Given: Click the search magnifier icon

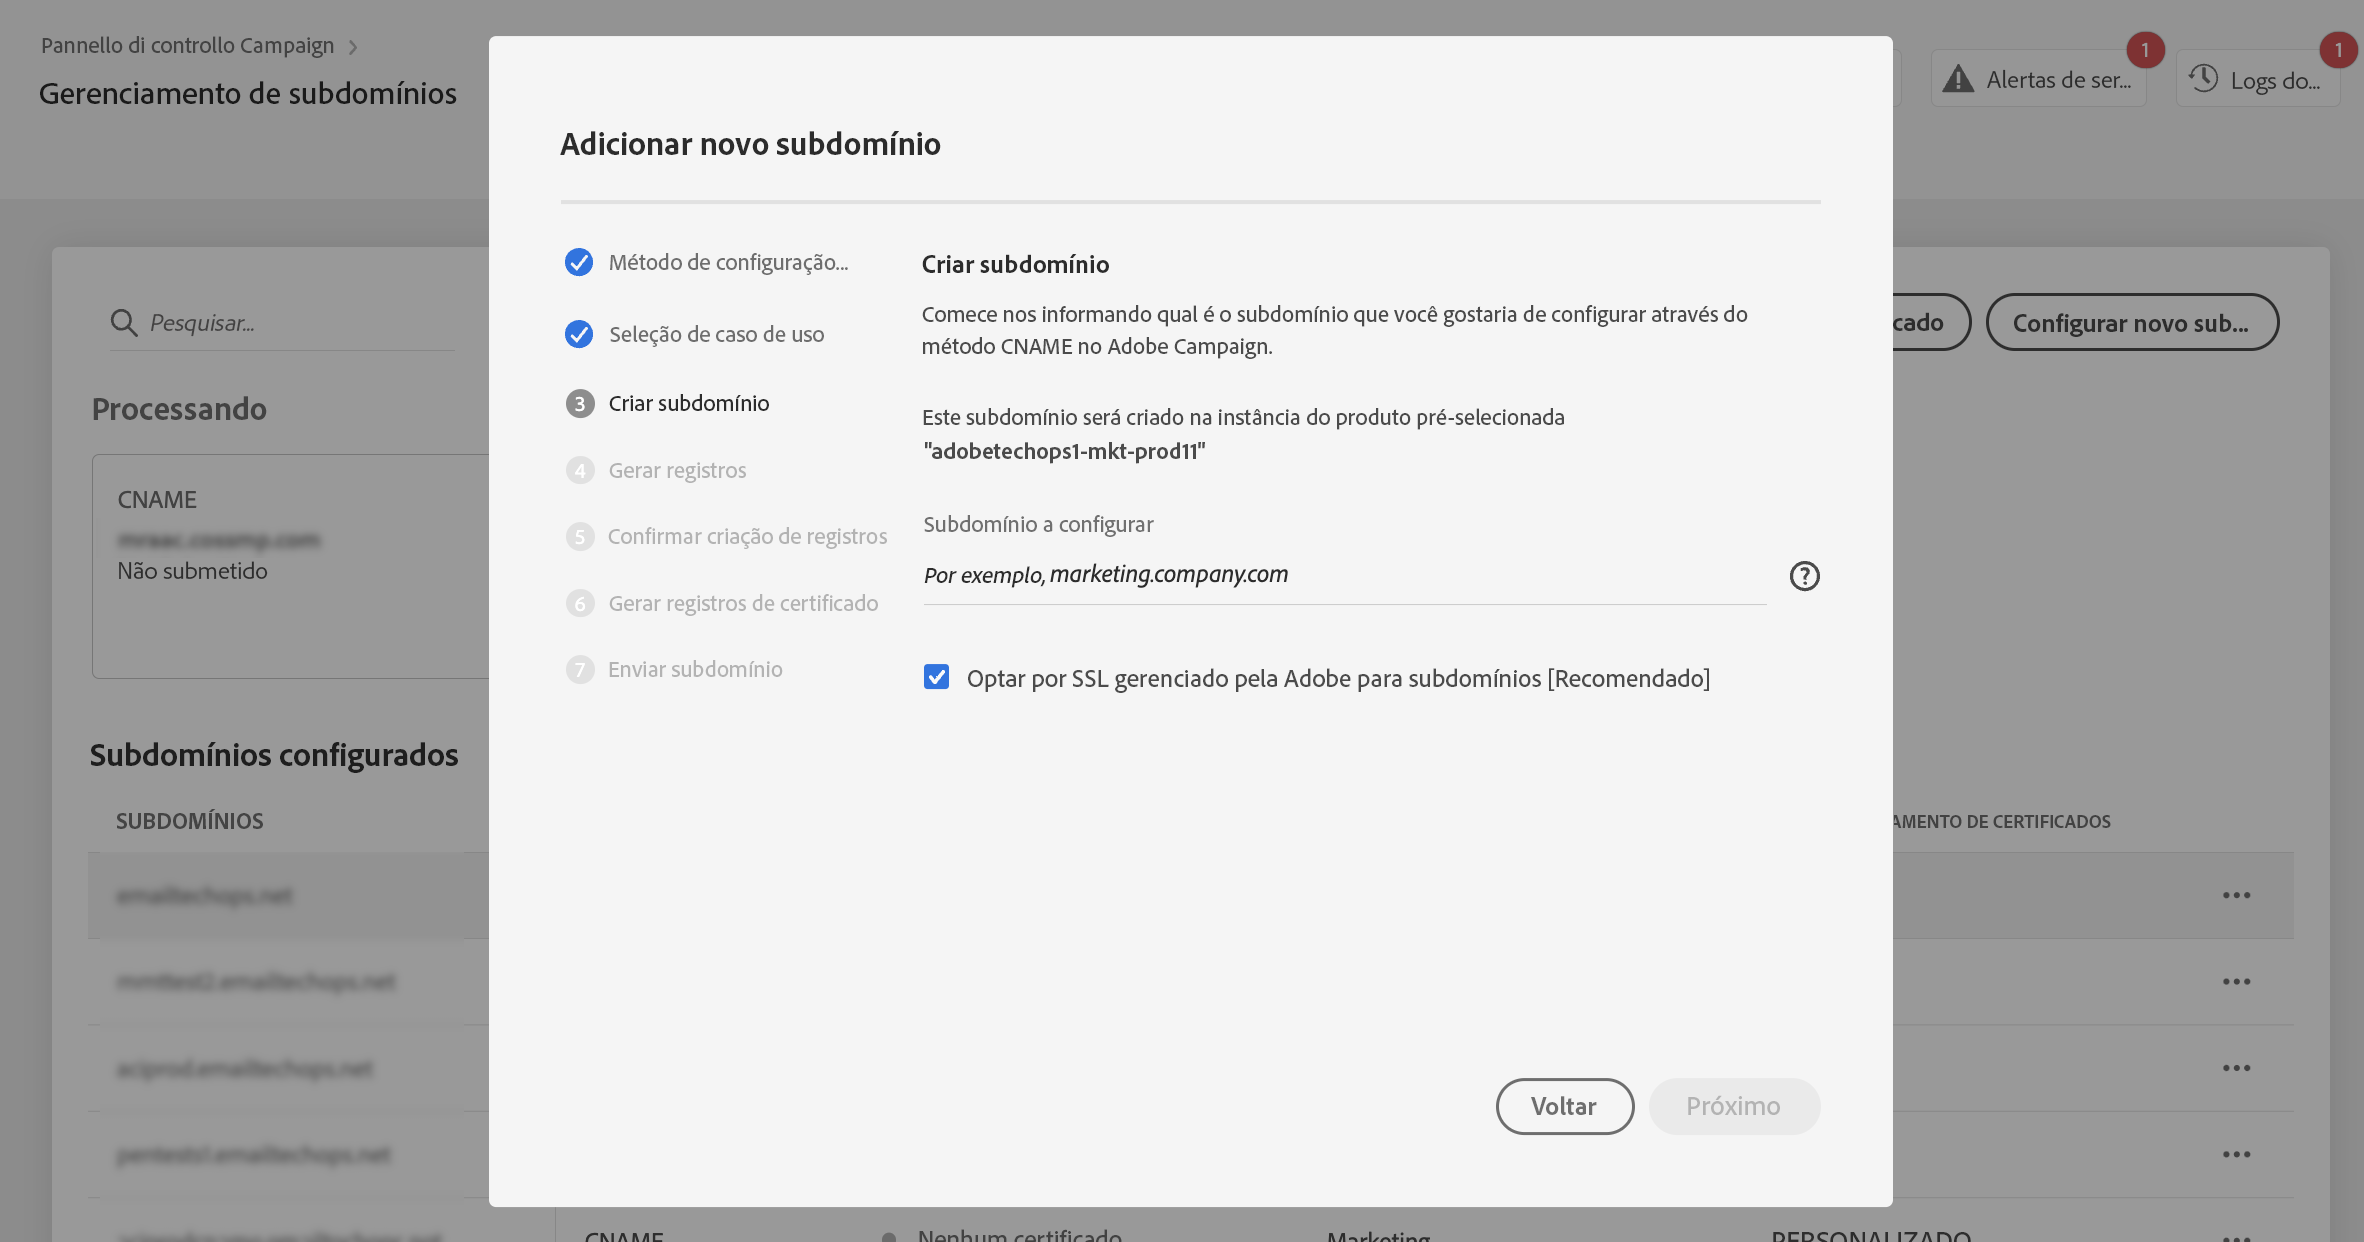Looking at the screenshot, I should click(124, 323).
